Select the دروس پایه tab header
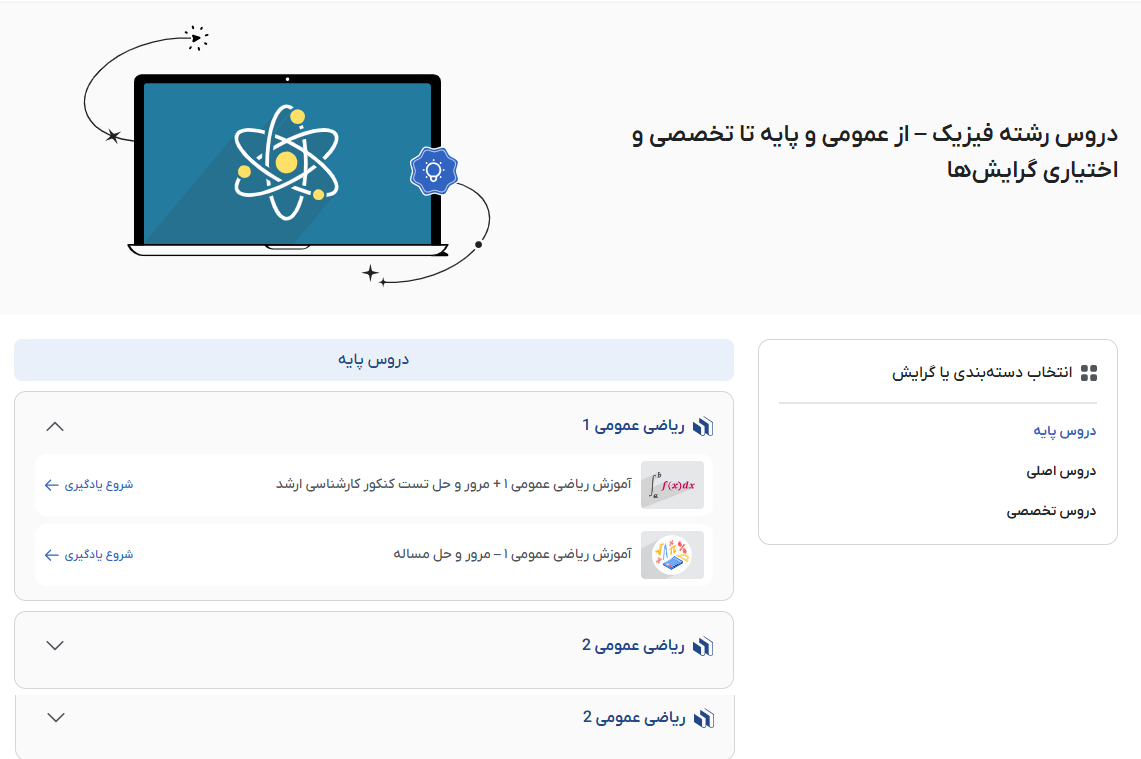The width and height of the screenshot is (1141, 759). pyautogui.click(x=373, y=359)
